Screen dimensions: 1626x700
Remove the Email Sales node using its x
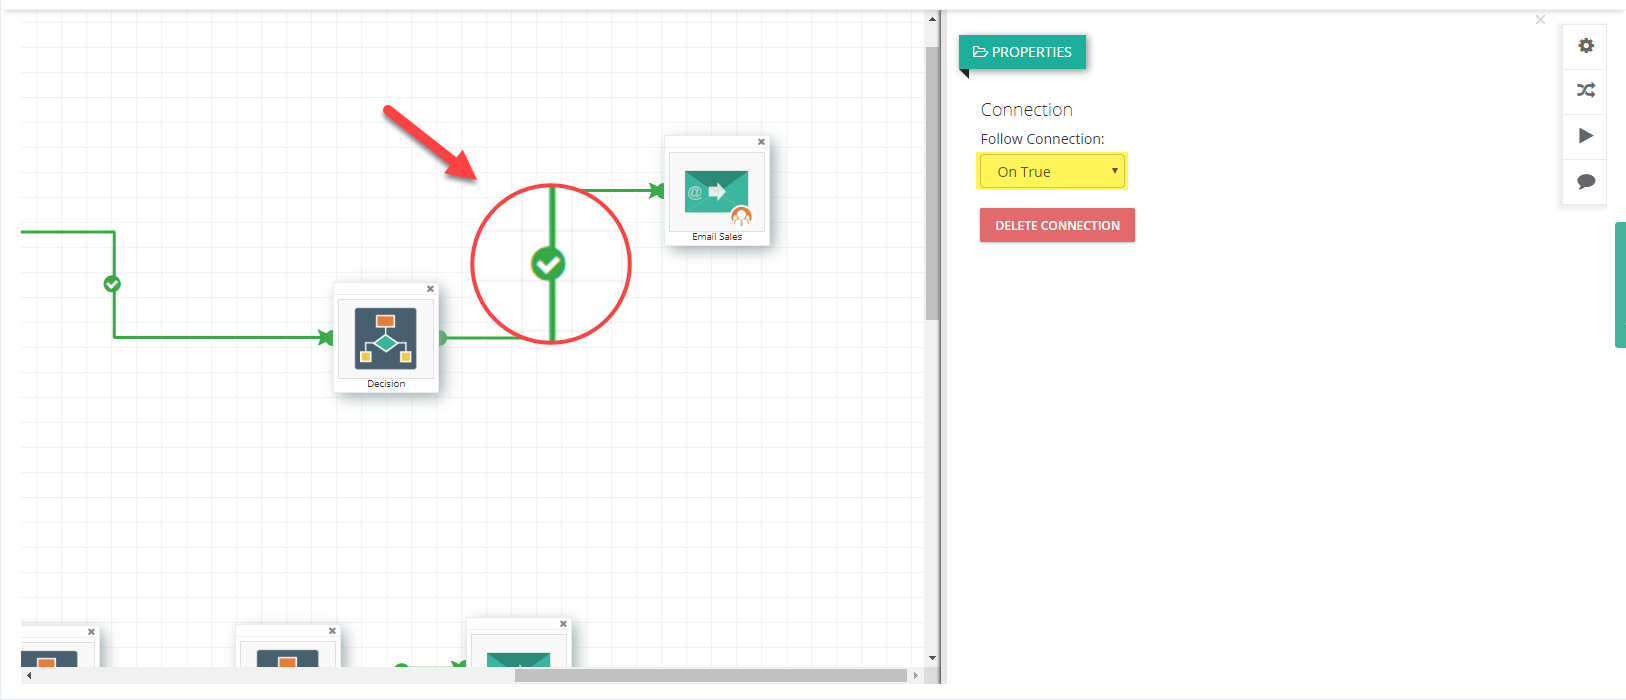tap(761, 142)
